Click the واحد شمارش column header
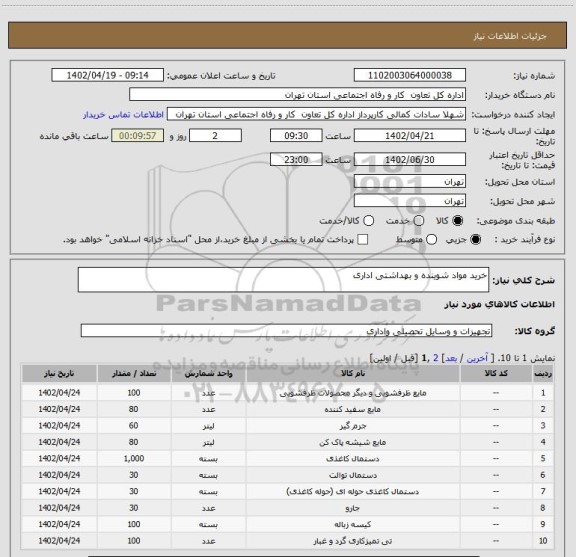The width and height of the screenshot is (576, 557). pyautogui.click(x=209, y=374)
